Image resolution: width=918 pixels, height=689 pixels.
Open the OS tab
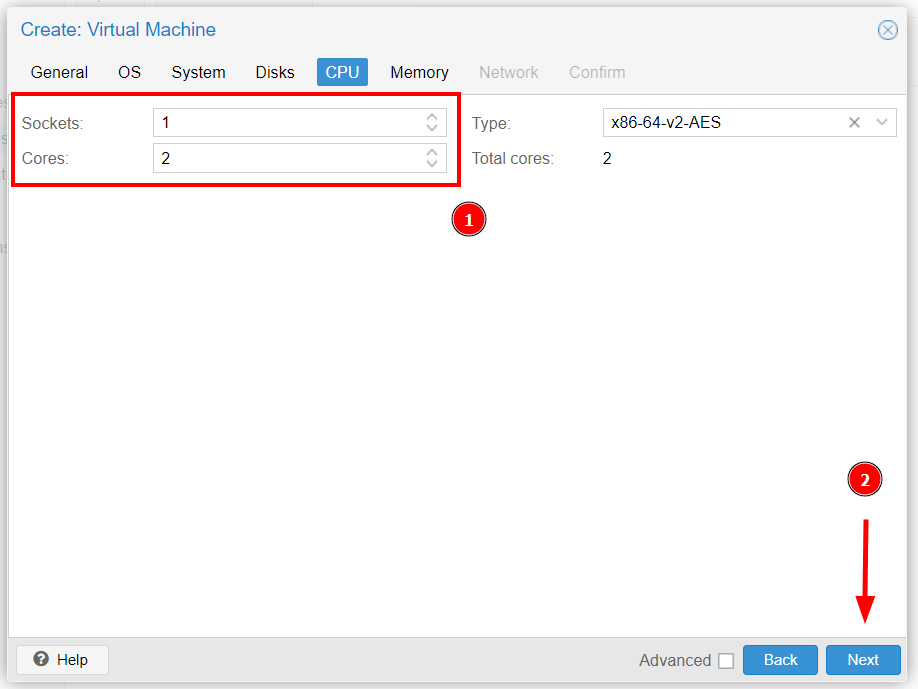pos(130,72)
